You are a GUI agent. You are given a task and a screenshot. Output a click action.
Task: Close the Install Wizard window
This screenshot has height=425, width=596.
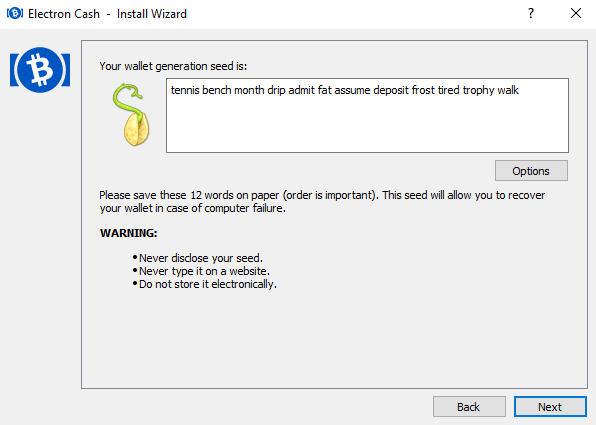576,14
